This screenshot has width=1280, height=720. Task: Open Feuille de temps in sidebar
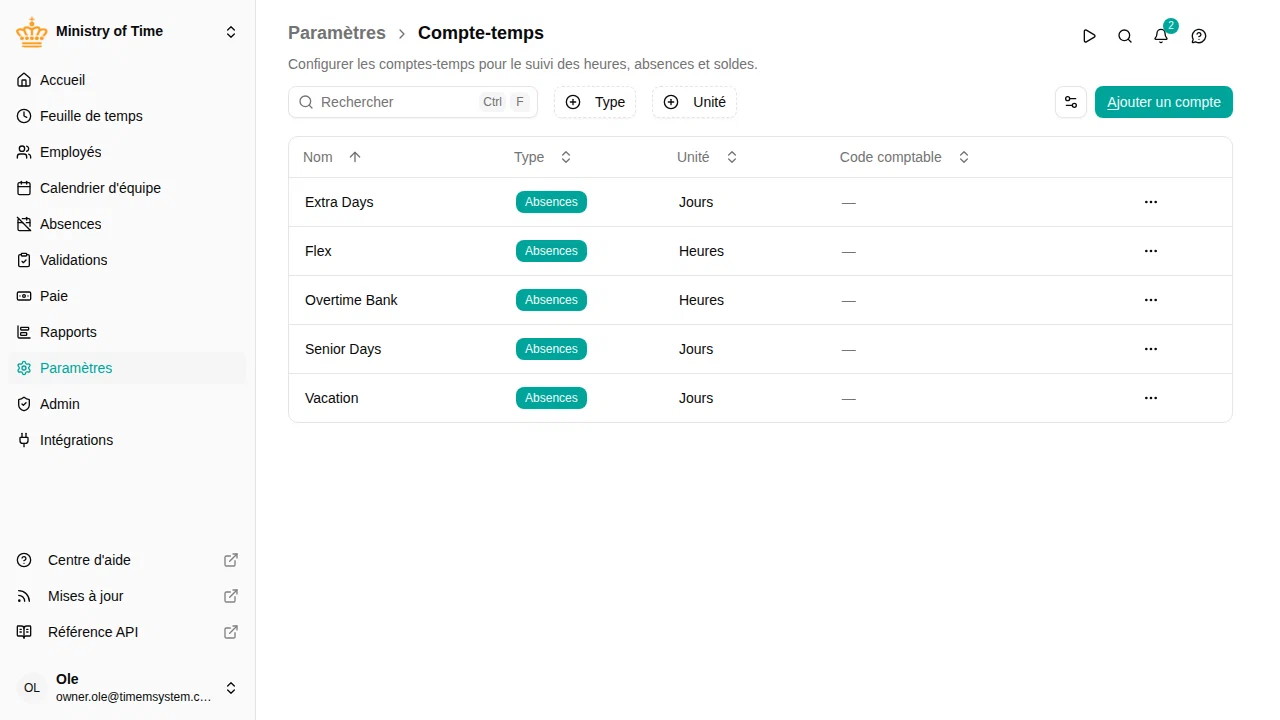tap(127, 116)
